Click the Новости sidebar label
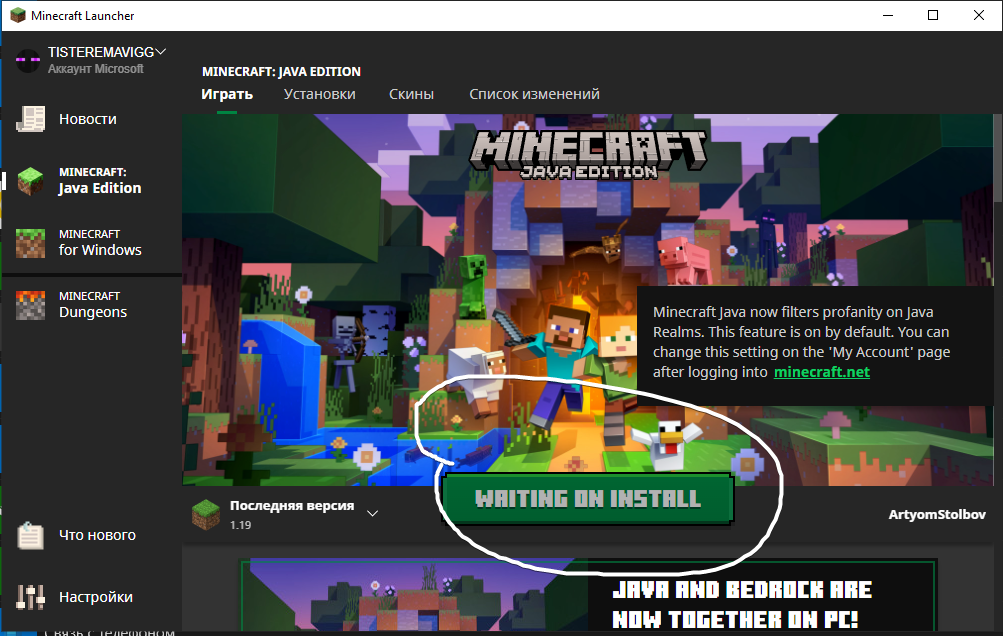Image resolution: width=1003 pixels, height=636 pixels. 88,119
